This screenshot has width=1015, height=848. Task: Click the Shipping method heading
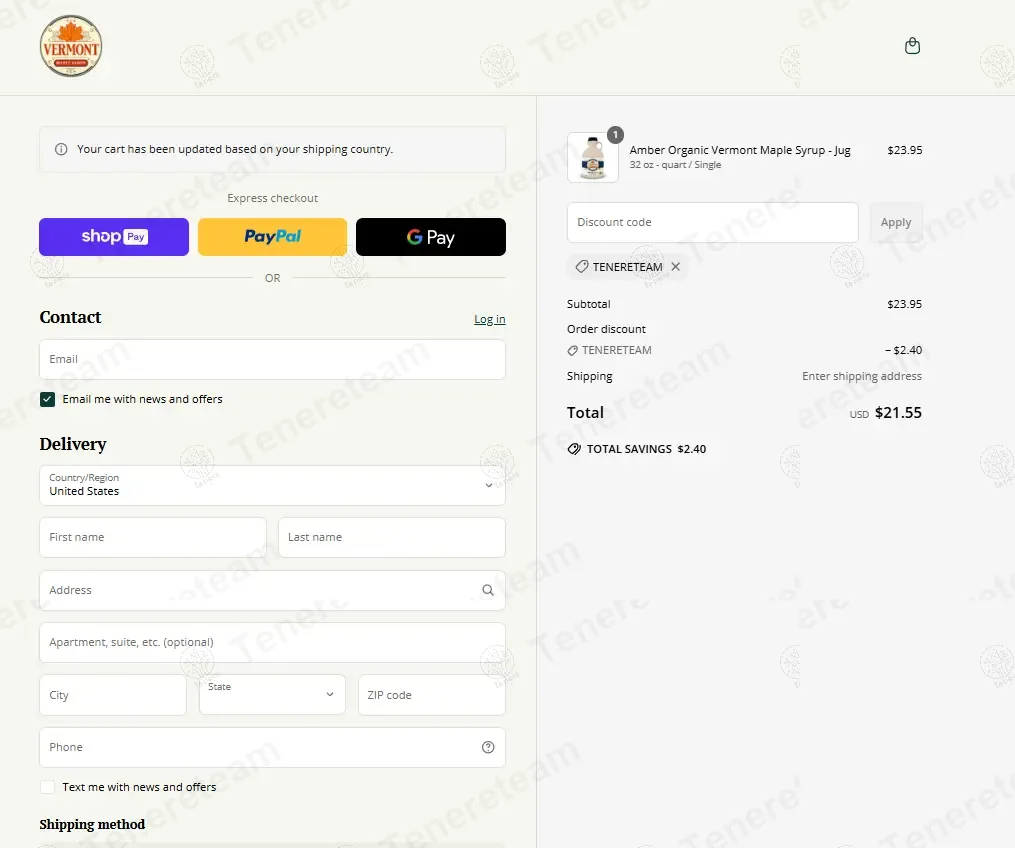click(x=92, y=824)
